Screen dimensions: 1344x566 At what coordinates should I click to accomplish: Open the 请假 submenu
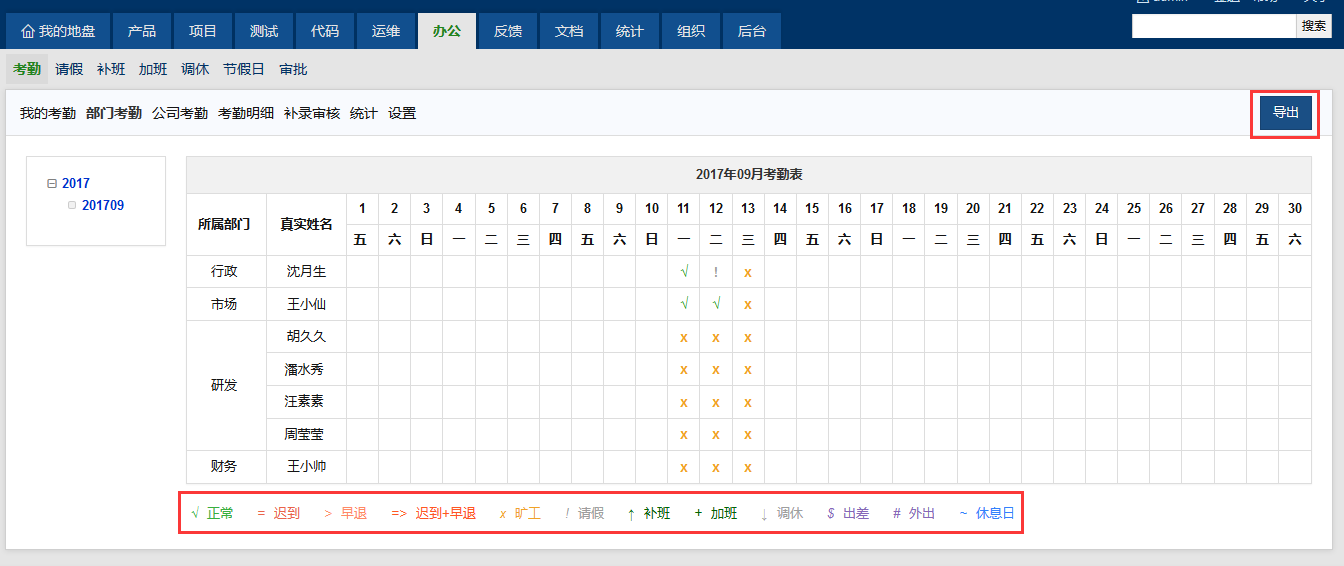[x=69, y=70]
